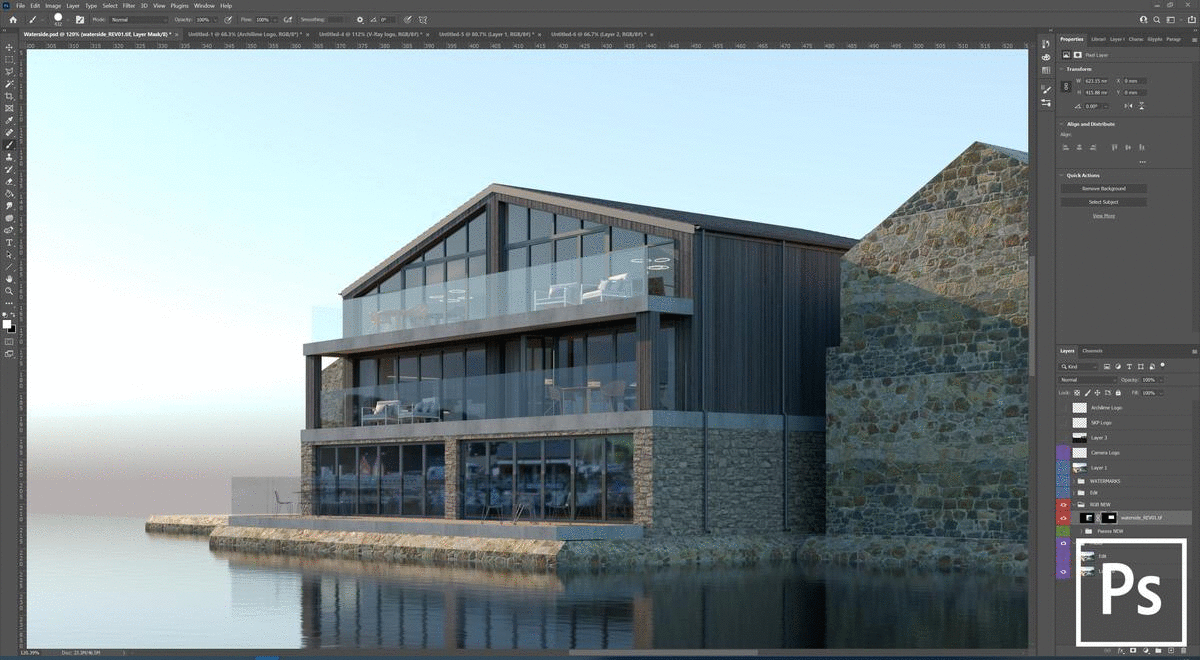
Task: Click the align top edges icon
Action: point(1114,147)
